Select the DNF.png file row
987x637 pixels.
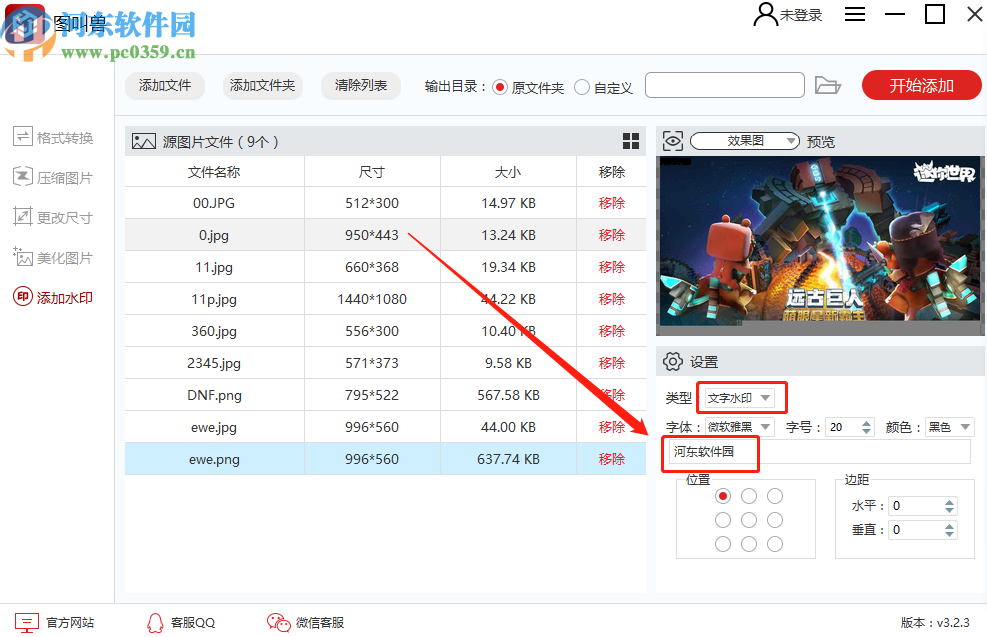[x=385, y=395]
